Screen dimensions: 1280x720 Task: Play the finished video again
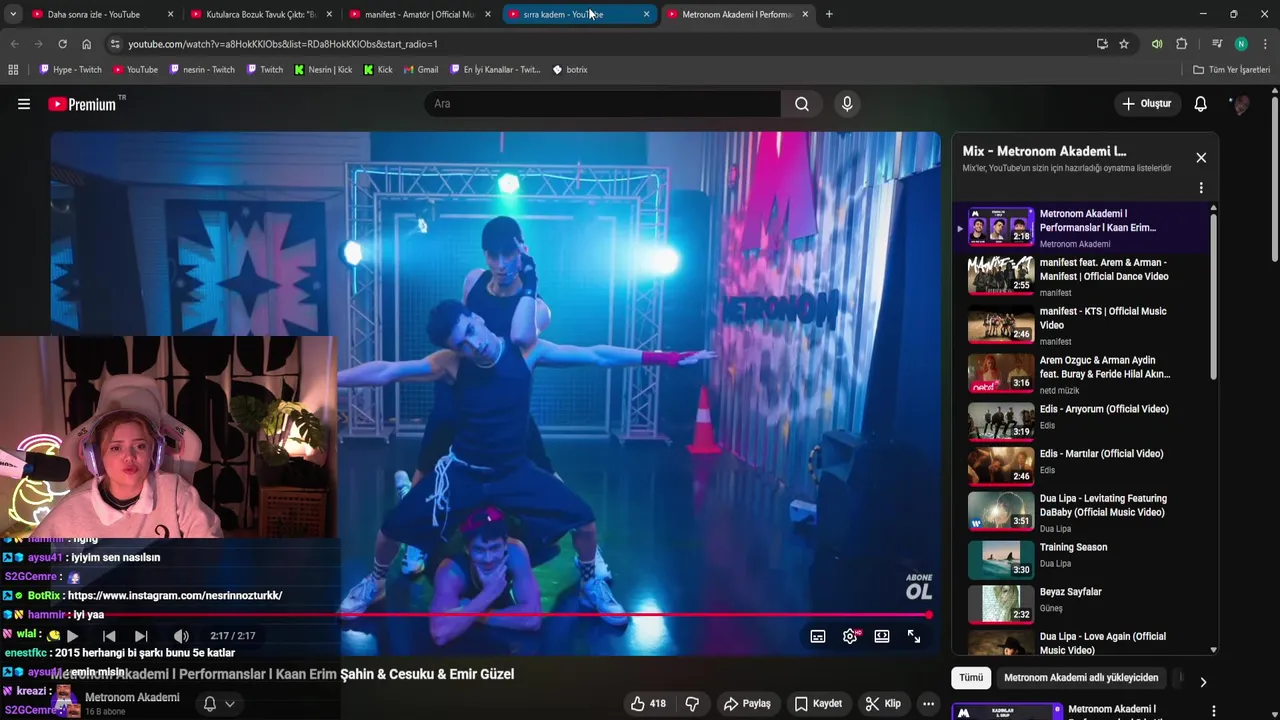click(72, 636)
